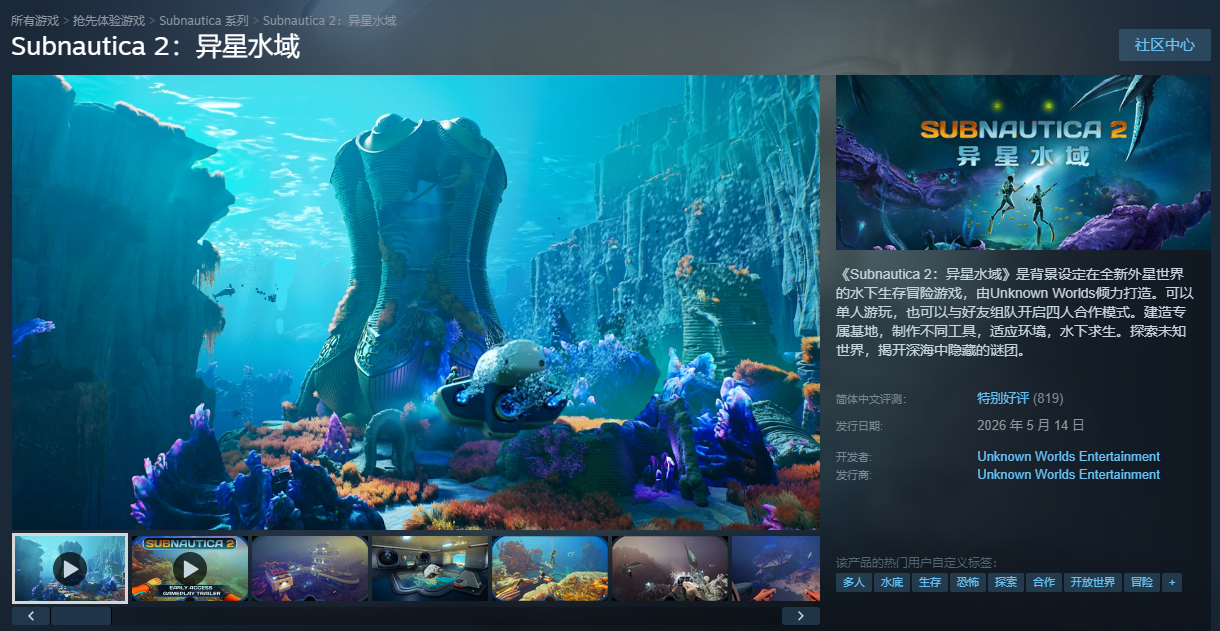
Task: Click the review count (819)
Action: [x=1048, y=398]
